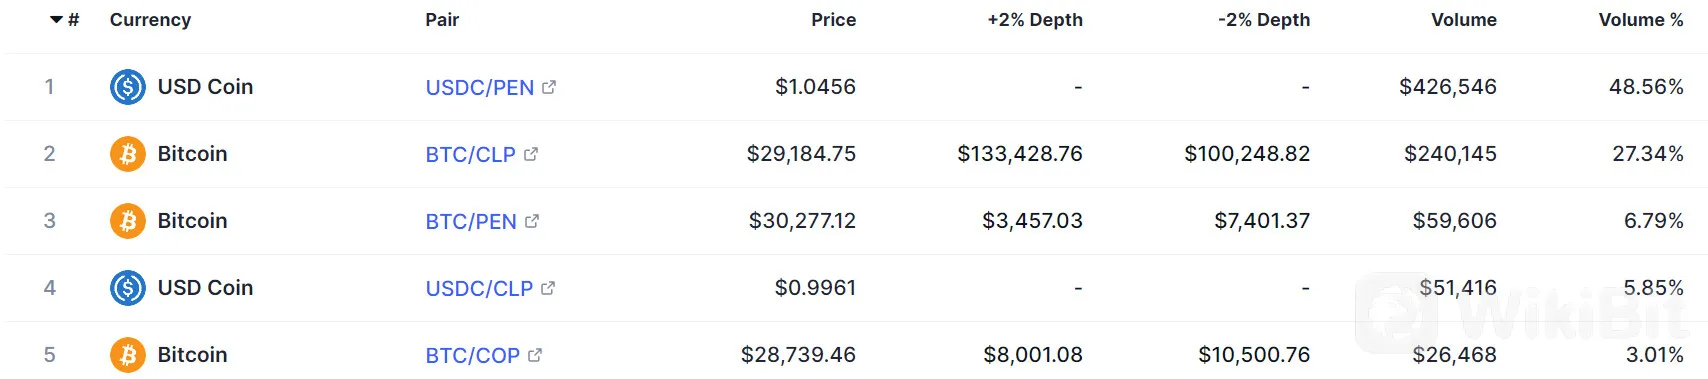Open the USDC/PEN trading pair link

480,88
